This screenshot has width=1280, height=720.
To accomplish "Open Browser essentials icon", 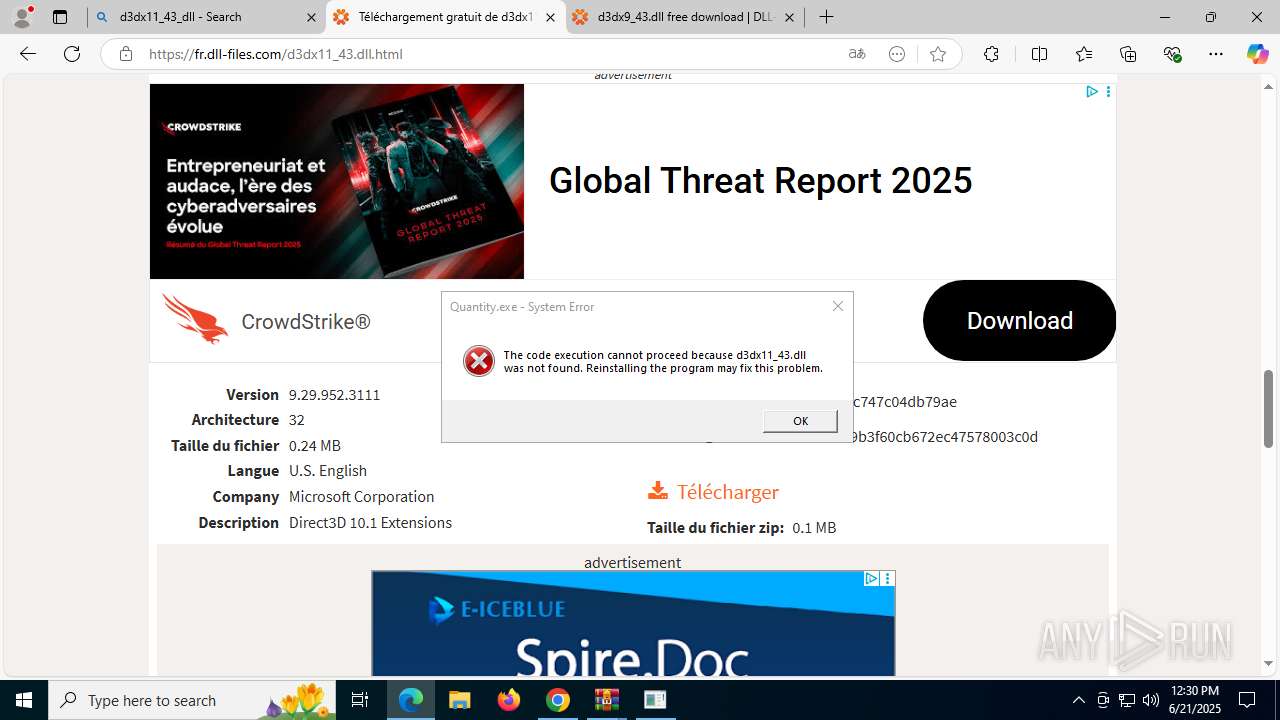I will tap(1173, 54).
